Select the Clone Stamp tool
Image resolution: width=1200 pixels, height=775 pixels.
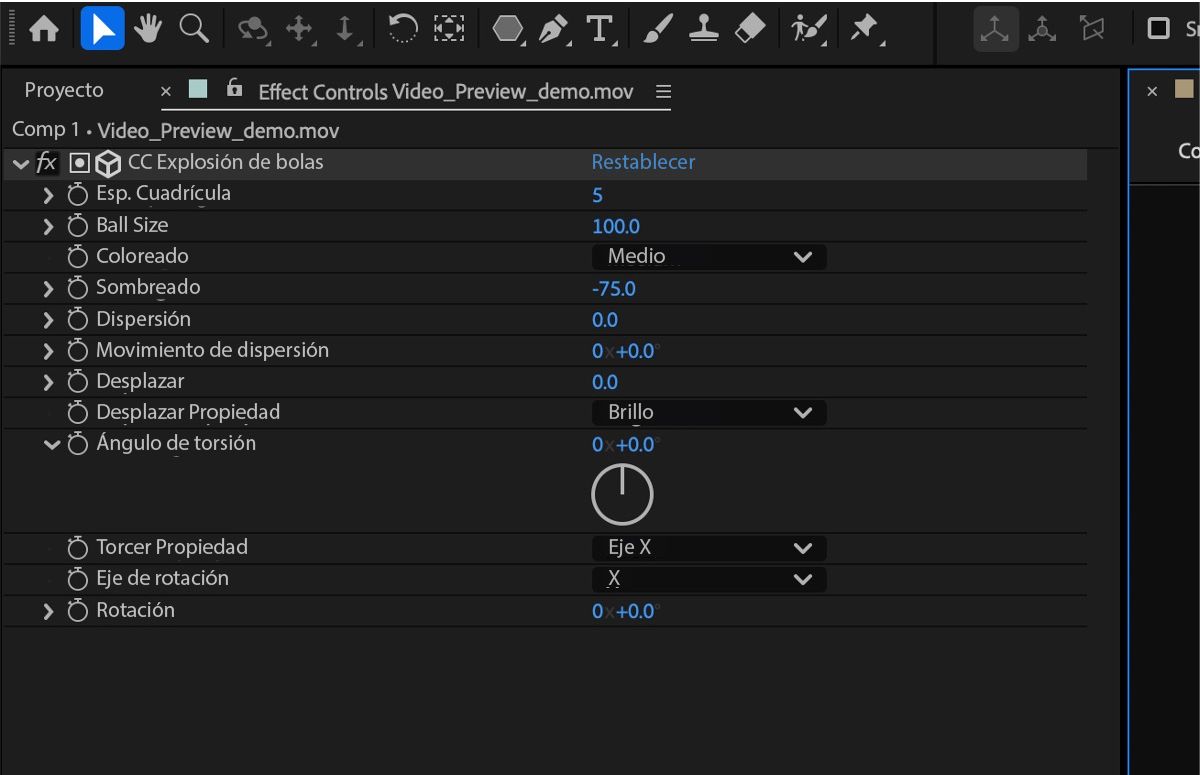click(703, 28)
